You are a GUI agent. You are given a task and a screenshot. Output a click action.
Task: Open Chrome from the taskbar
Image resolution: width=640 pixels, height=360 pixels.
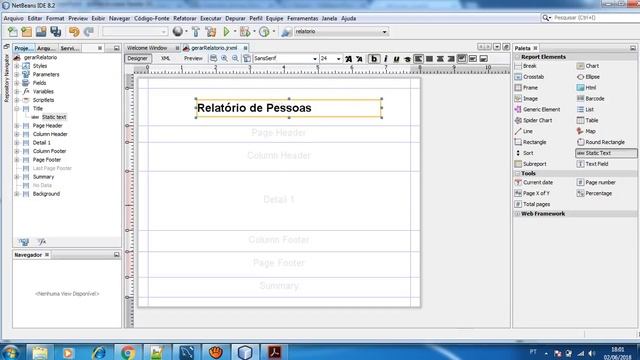(127, 352)
